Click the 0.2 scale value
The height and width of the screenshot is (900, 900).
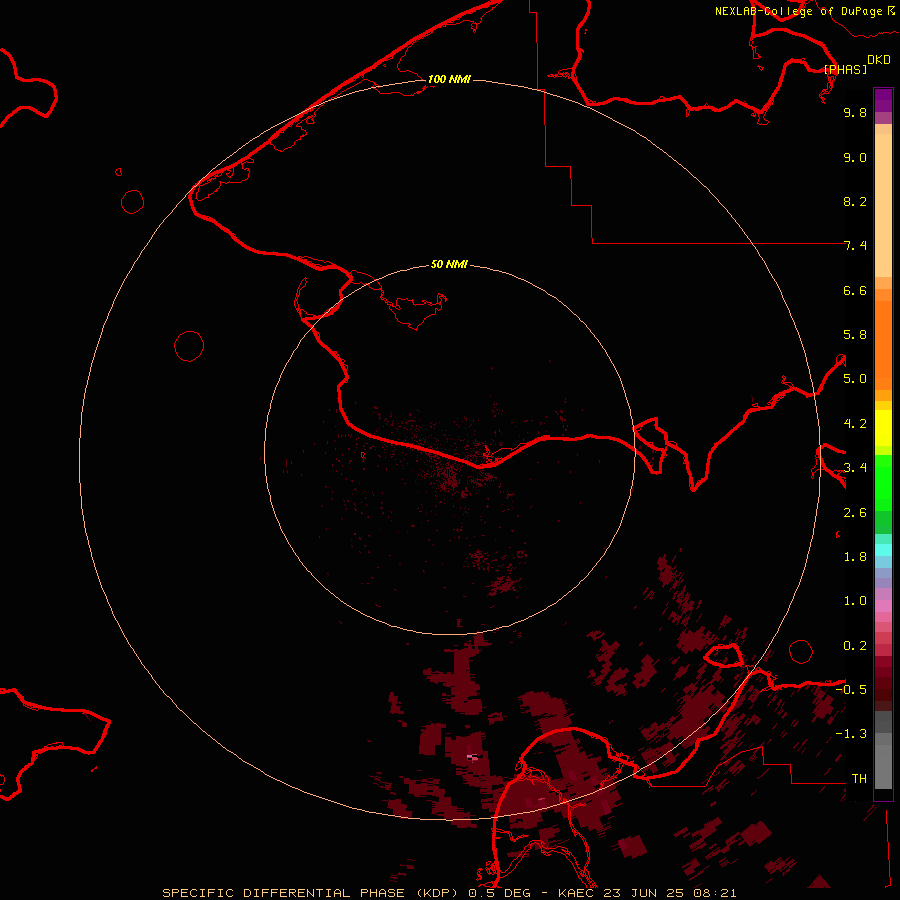click(855, 646)
